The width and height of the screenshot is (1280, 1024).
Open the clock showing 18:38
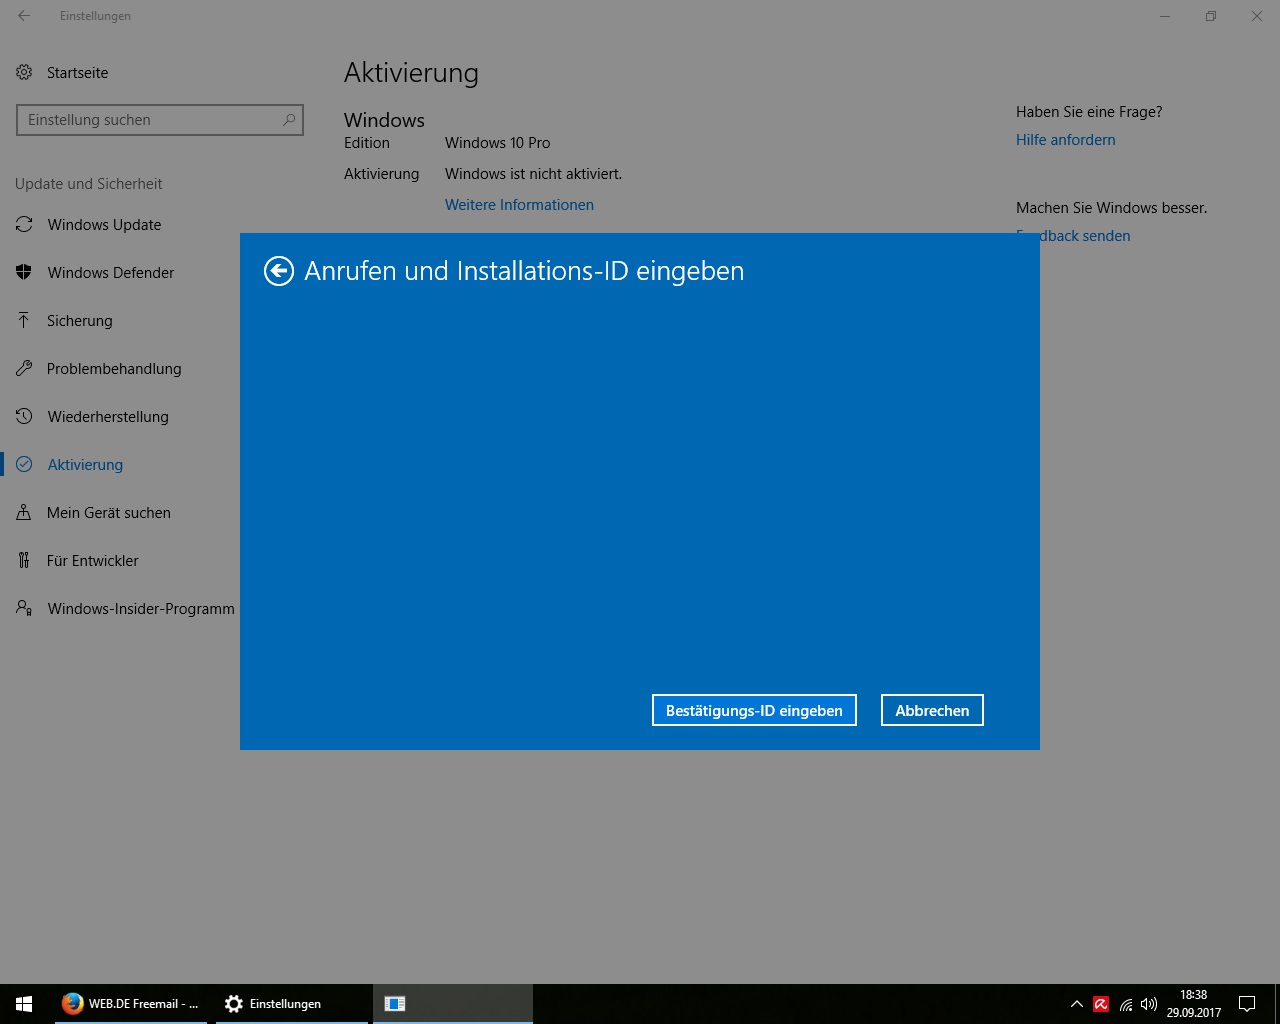pyautogui.click(x=1194, y=1004)
